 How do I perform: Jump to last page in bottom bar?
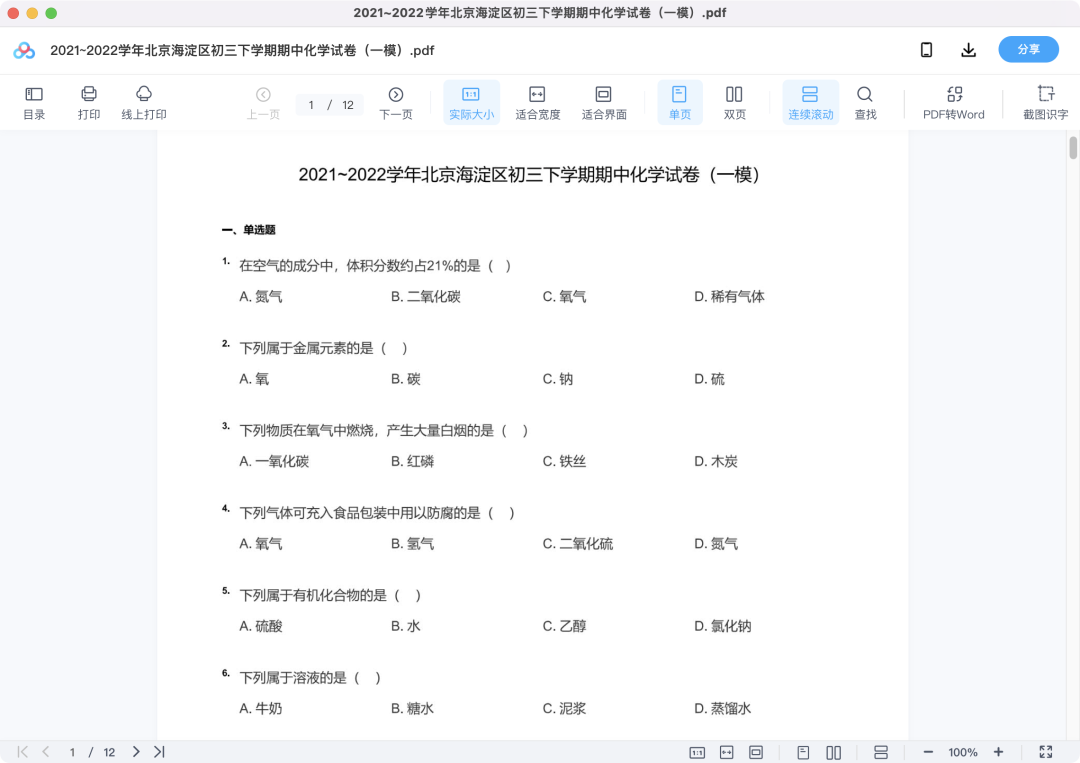[159, 752]
